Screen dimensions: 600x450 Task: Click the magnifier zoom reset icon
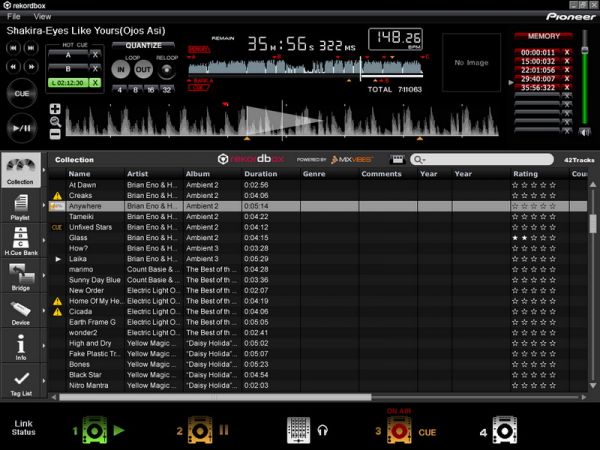point(55,122)
